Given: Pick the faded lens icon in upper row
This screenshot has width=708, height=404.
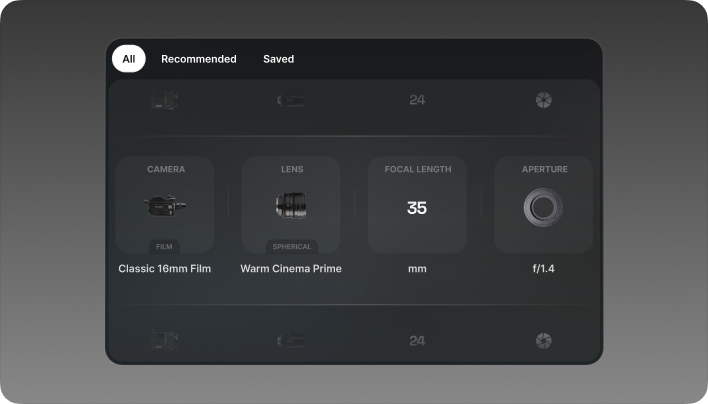Looking at the screenshot, I should tap(291, 100).
